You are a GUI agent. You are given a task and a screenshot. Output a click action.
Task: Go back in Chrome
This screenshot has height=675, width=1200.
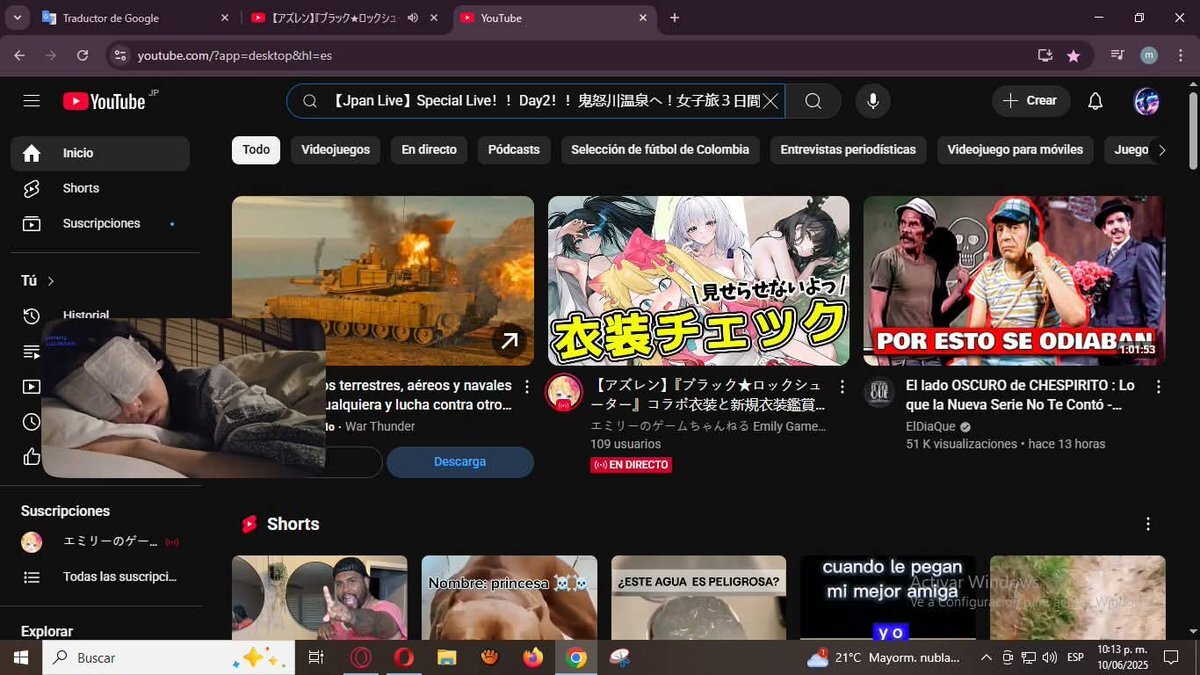pos(19,56)
